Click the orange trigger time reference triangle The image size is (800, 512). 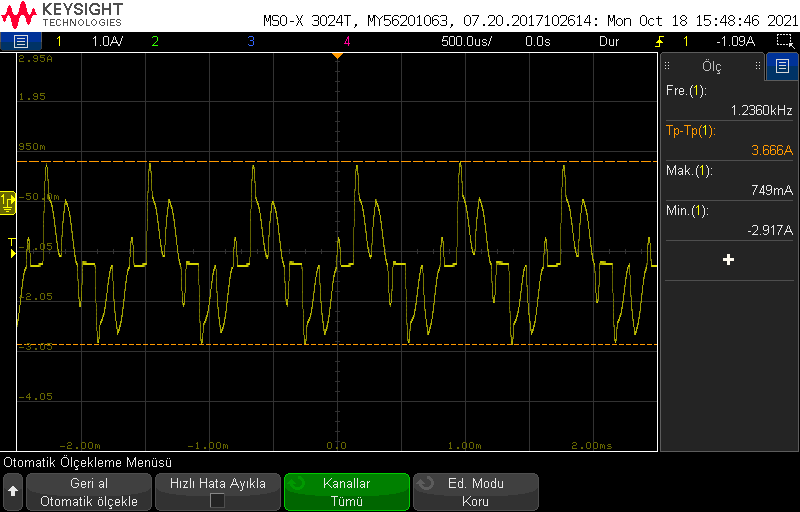click(337, 56)
